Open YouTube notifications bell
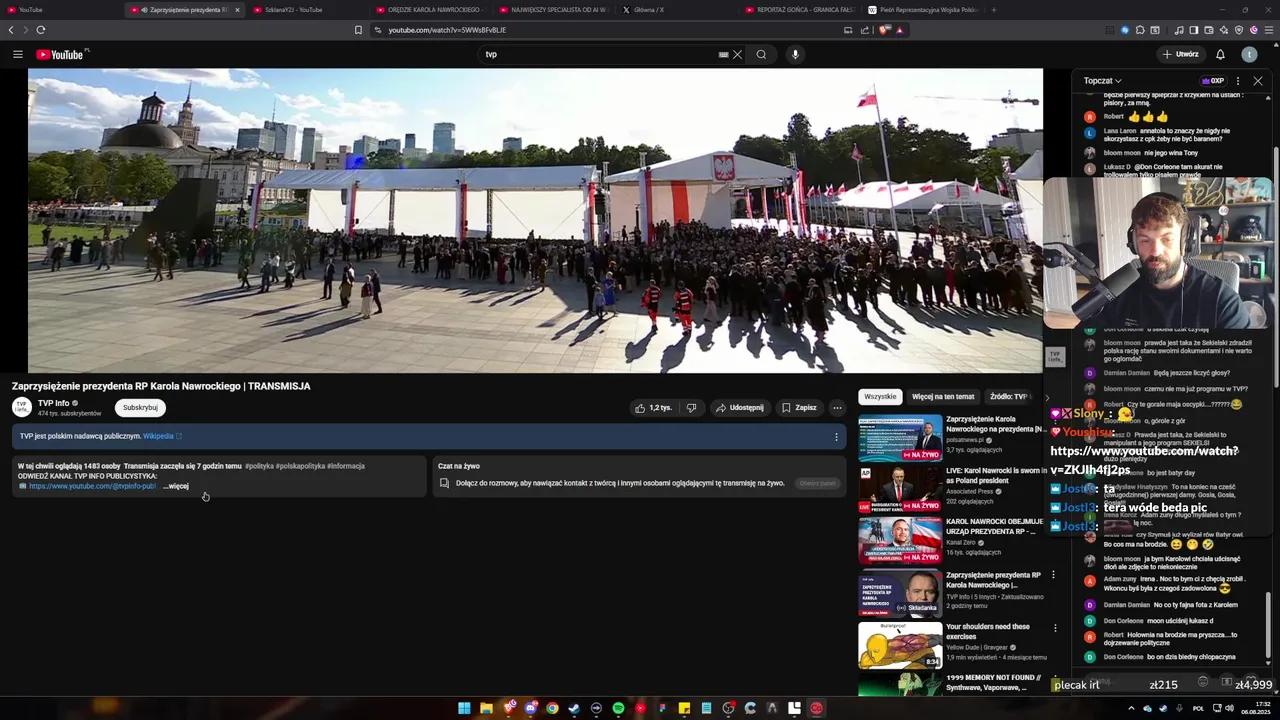 pyautogui.click(x=1220, y=54)
